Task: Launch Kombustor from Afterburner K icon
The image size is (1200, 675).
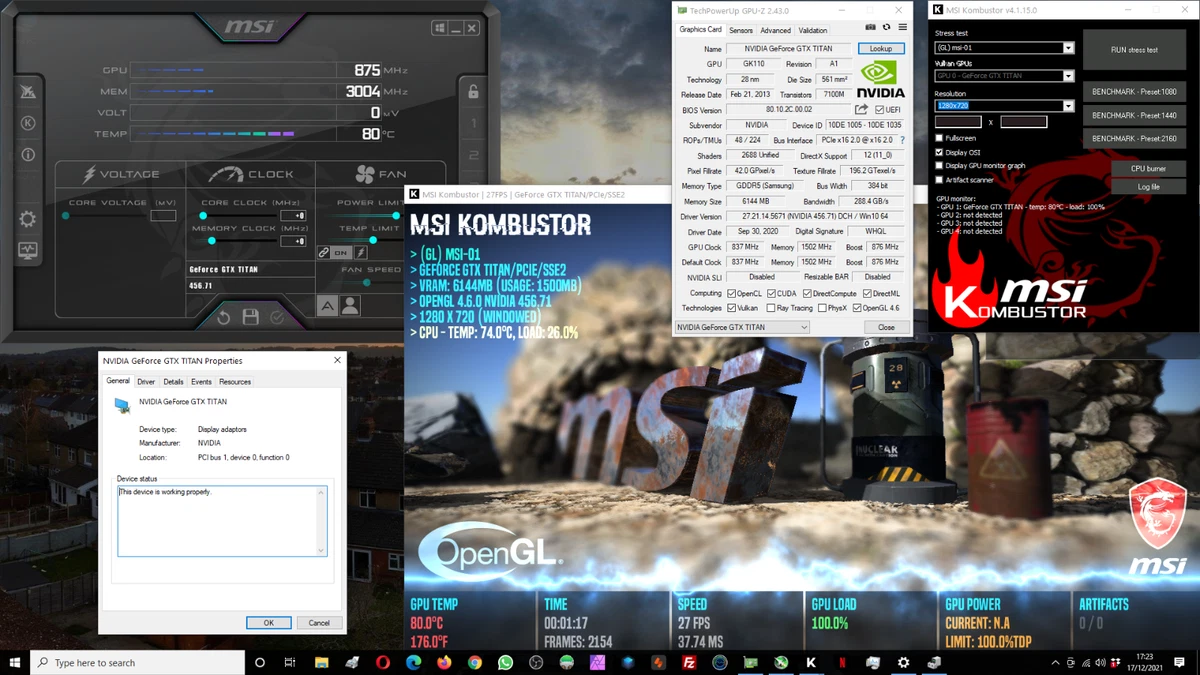Action: pos(28,123)
